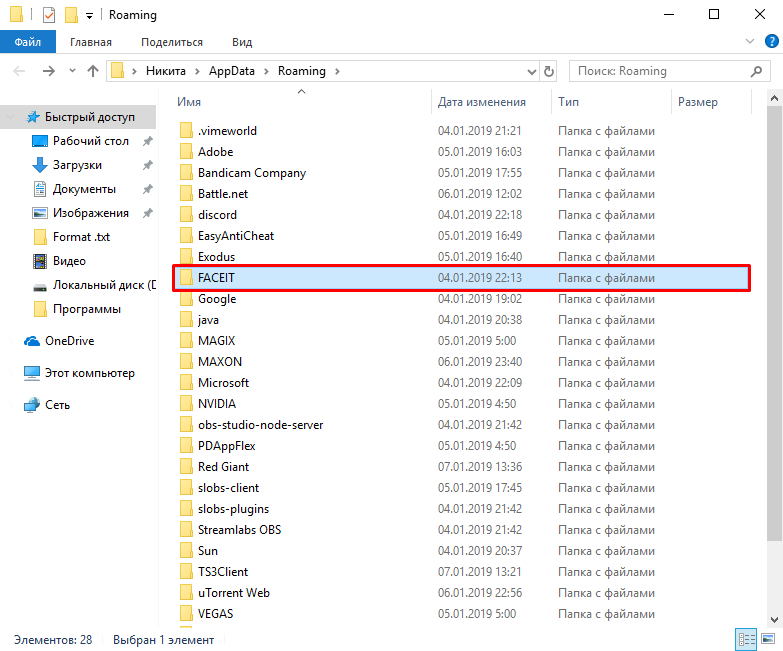Screen dimensions: 783x651
Task: Select Изображения in navigation pane
Action: point(91,213)
